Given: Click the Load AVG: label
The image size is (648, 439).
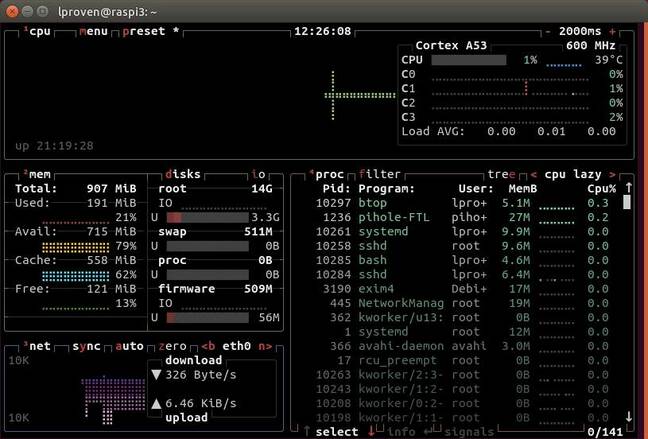Looking at the screenshot, I should click(x=433, y=131).
